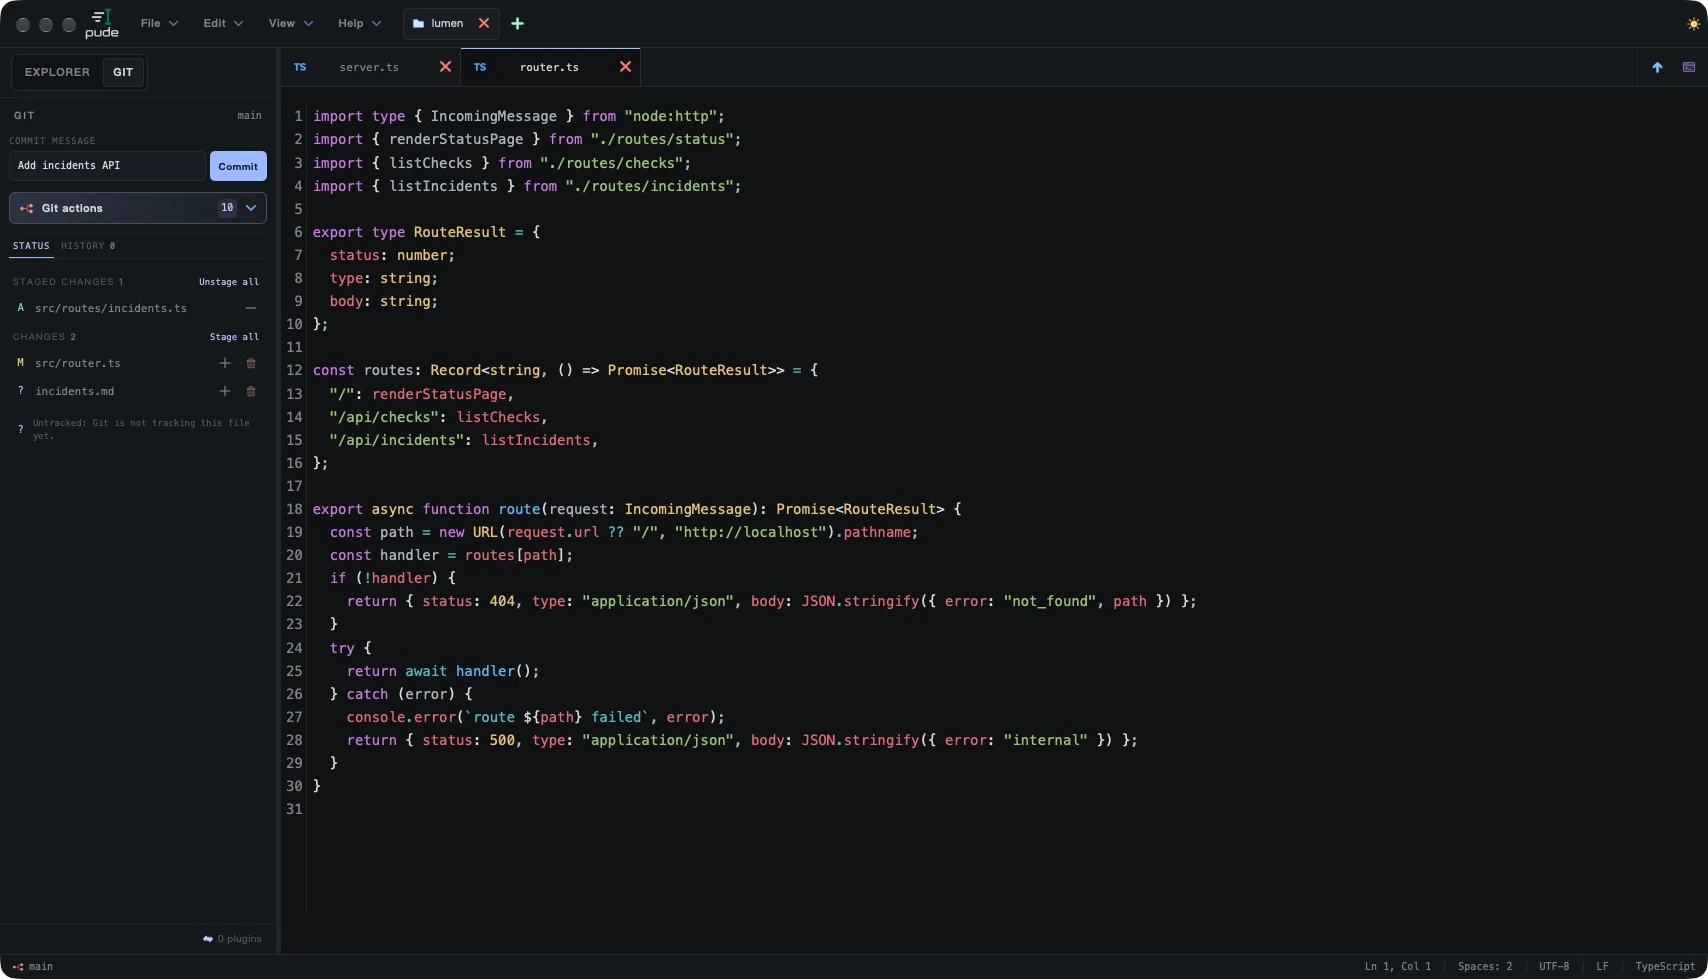Select the untracked file incidents.md
This screenshot has height=979, width=1708.
coord(75,391)
